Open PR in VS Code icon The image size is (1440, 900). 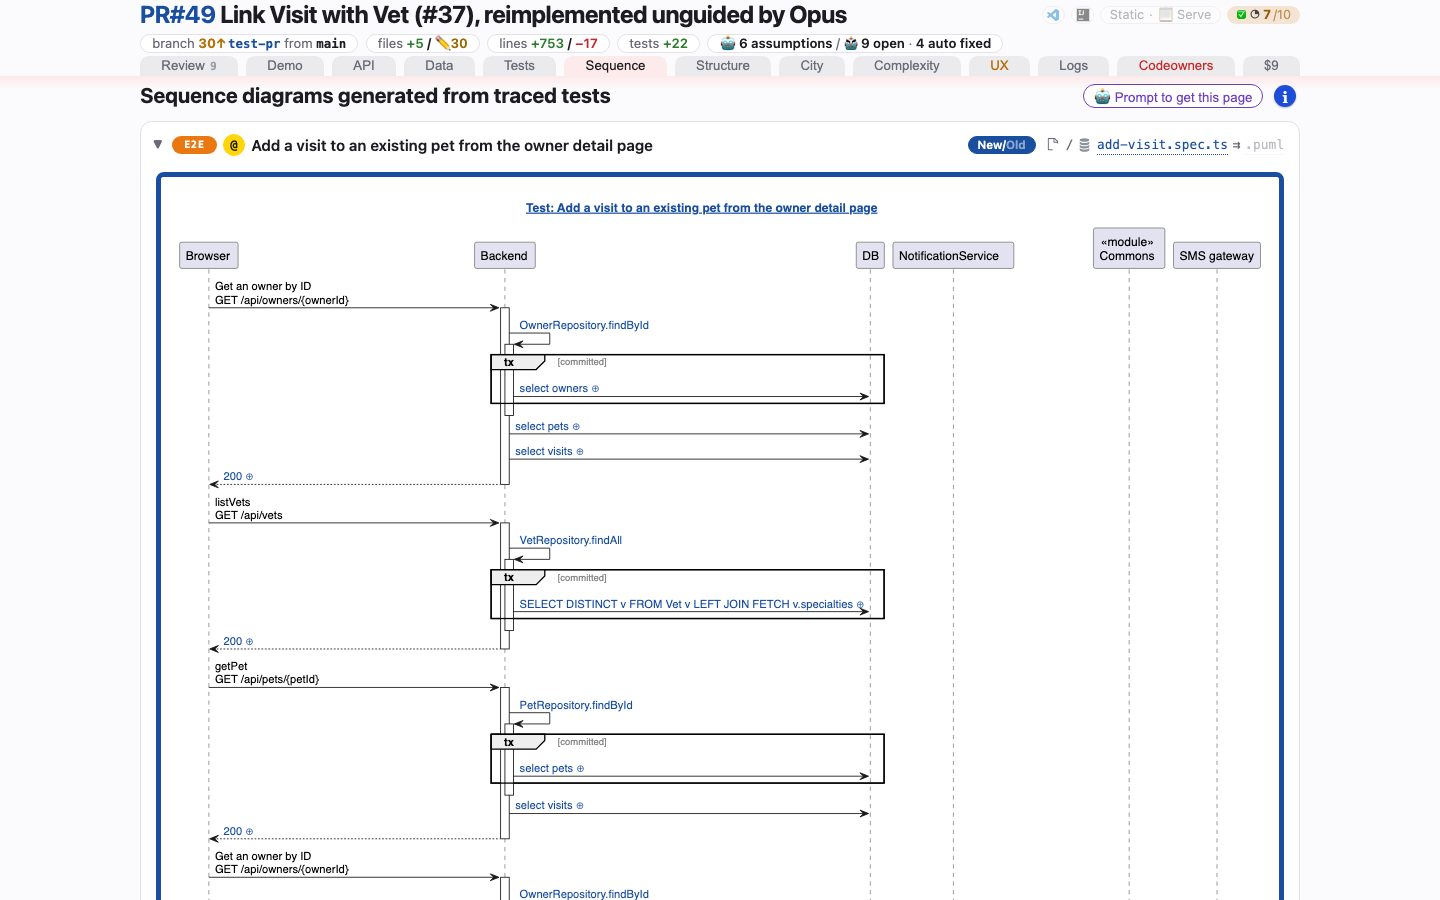coord(1053,15)
